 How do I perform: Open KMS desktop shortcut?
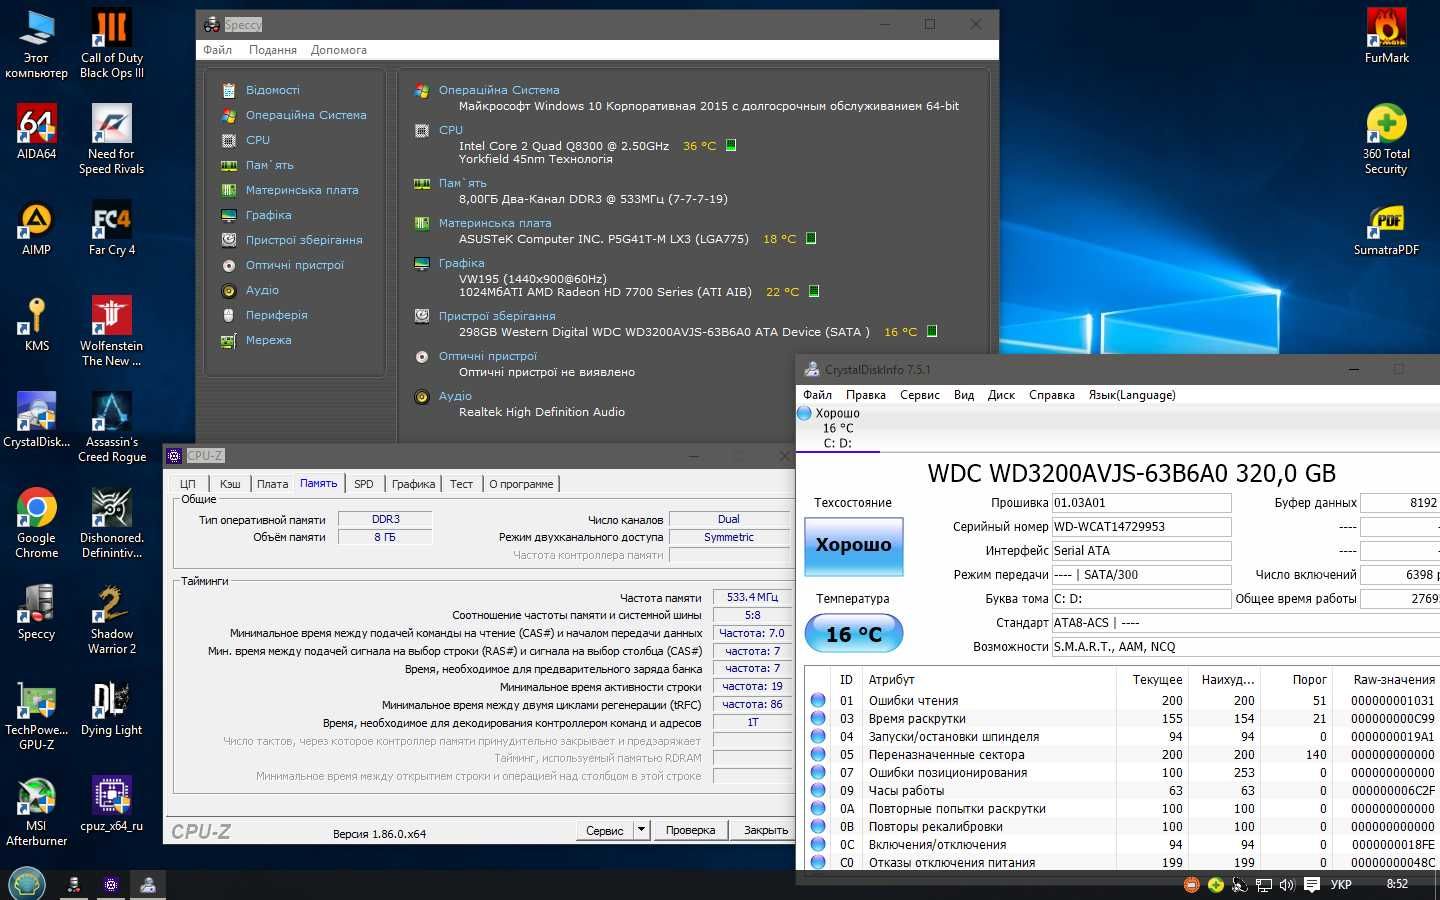pos(36,325)
